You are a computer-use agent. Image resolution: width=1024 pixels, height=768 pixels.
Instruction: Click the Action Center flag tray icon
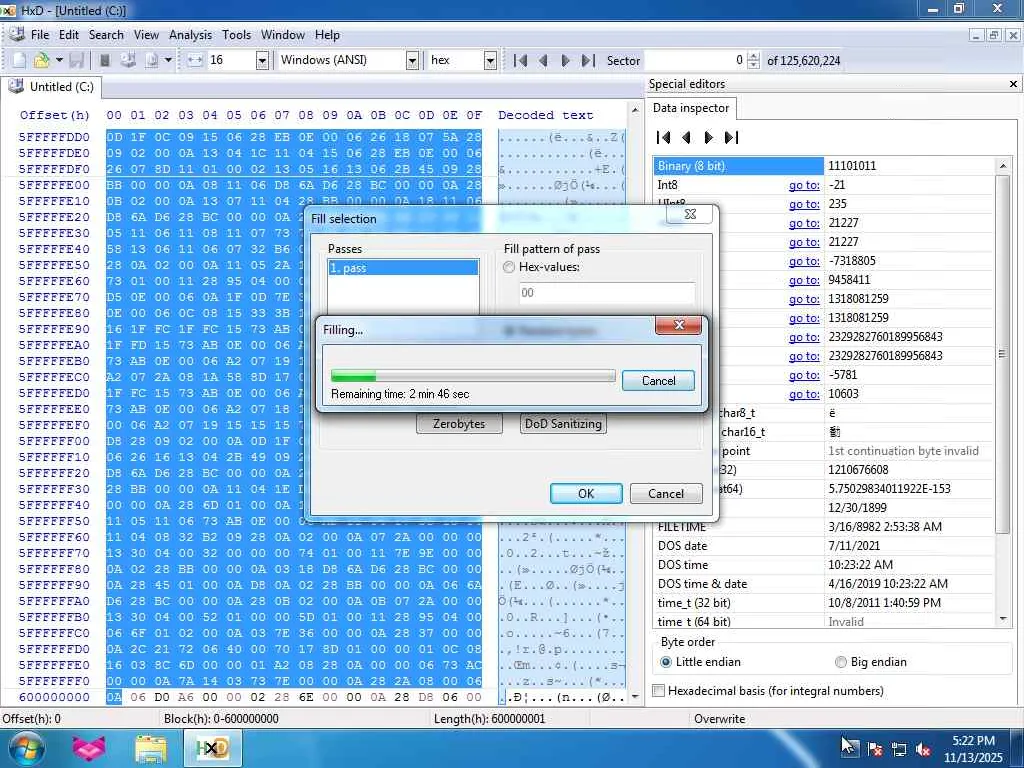(874, 749)
